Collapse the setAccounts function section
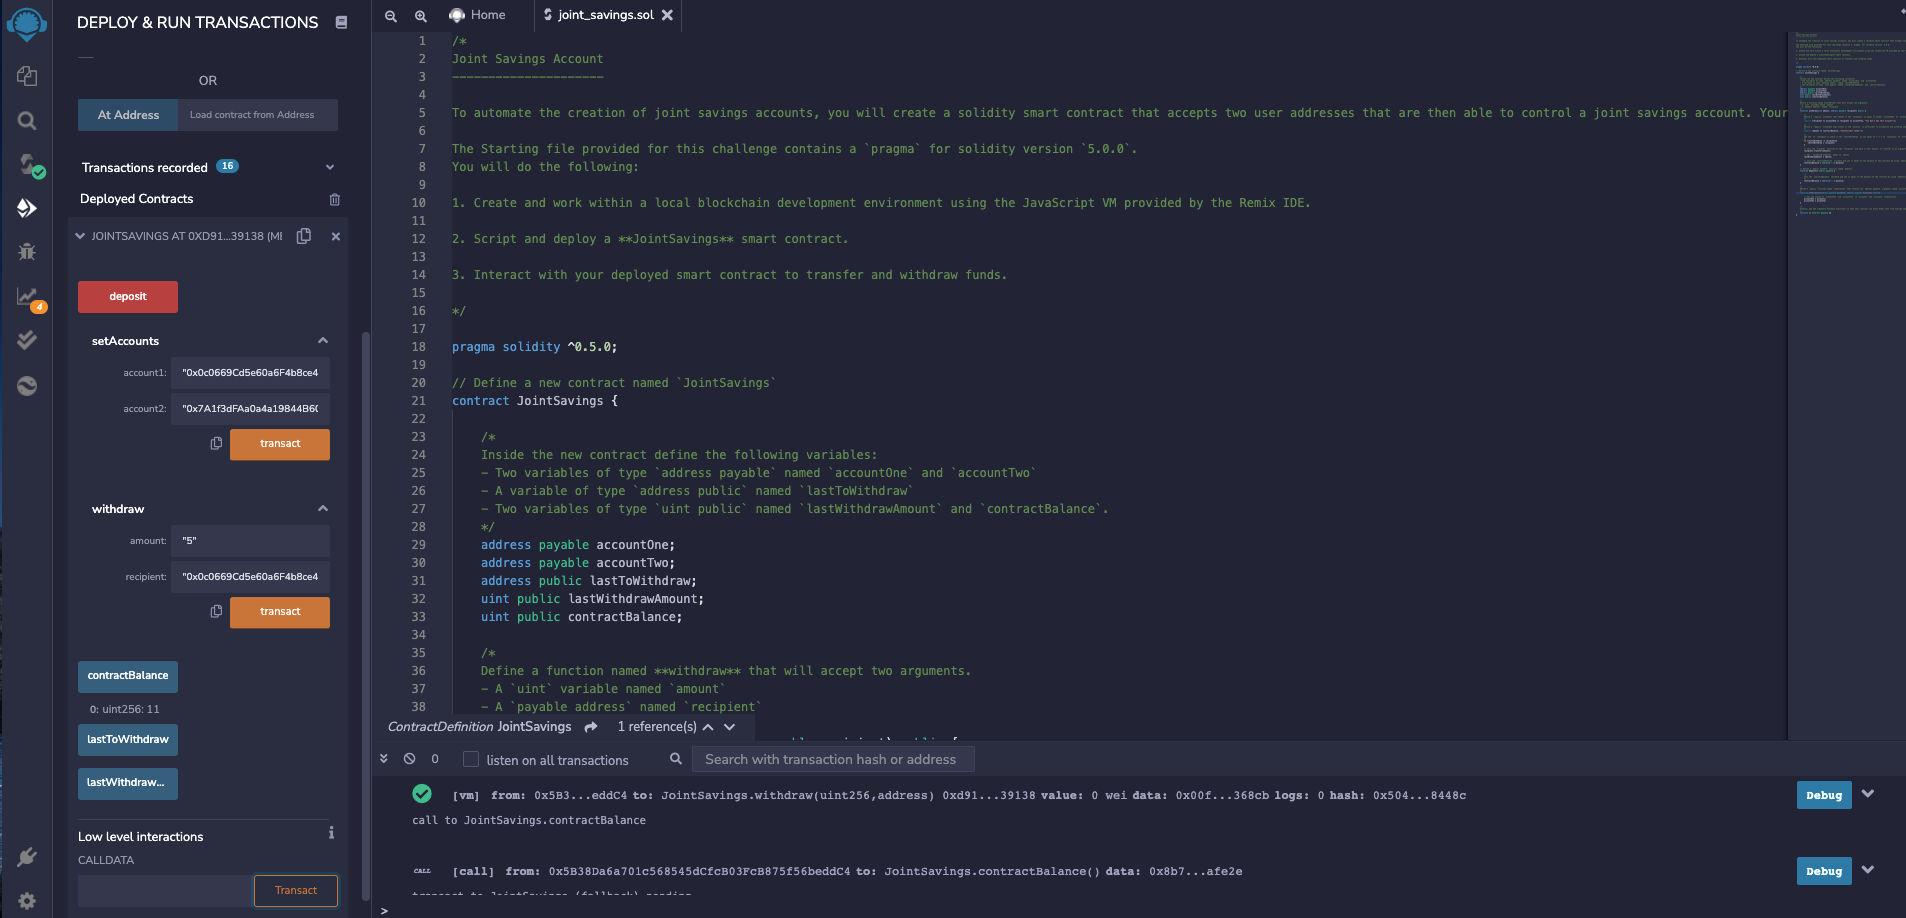The height and width of the screenshot is (918, 1906). click(x=322, y=340)
